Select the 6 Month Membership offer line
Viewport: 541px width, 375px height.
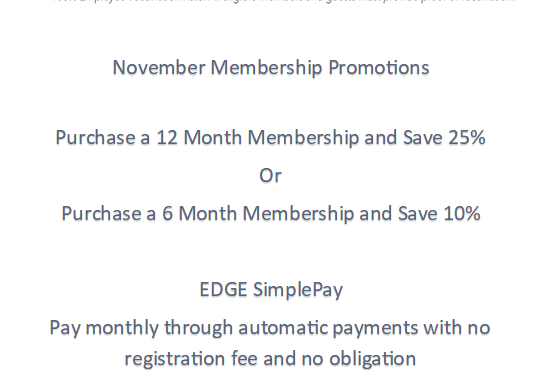(x=271, y=214)
